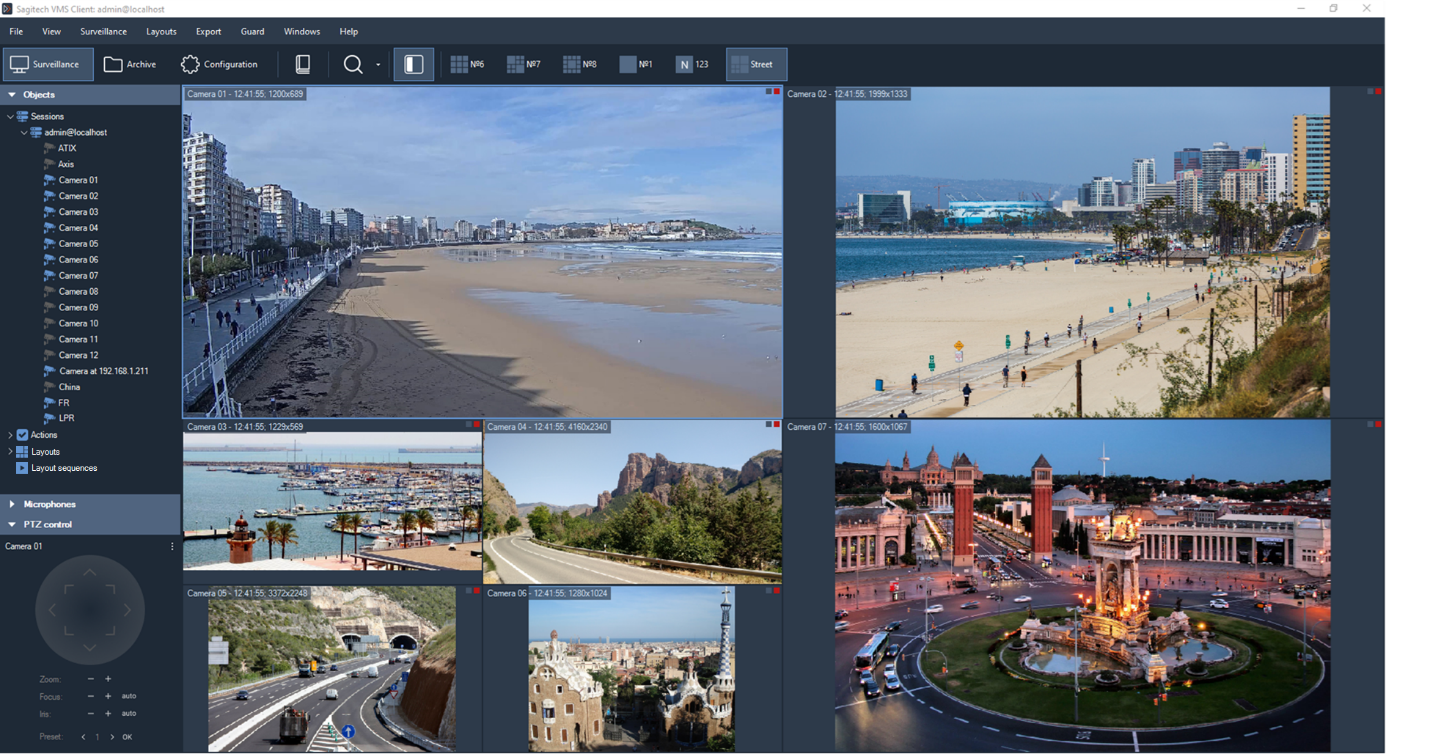Toggle the Actions checkbox in tree
The width and height of the screenshot is (1430, 754).
23,435
